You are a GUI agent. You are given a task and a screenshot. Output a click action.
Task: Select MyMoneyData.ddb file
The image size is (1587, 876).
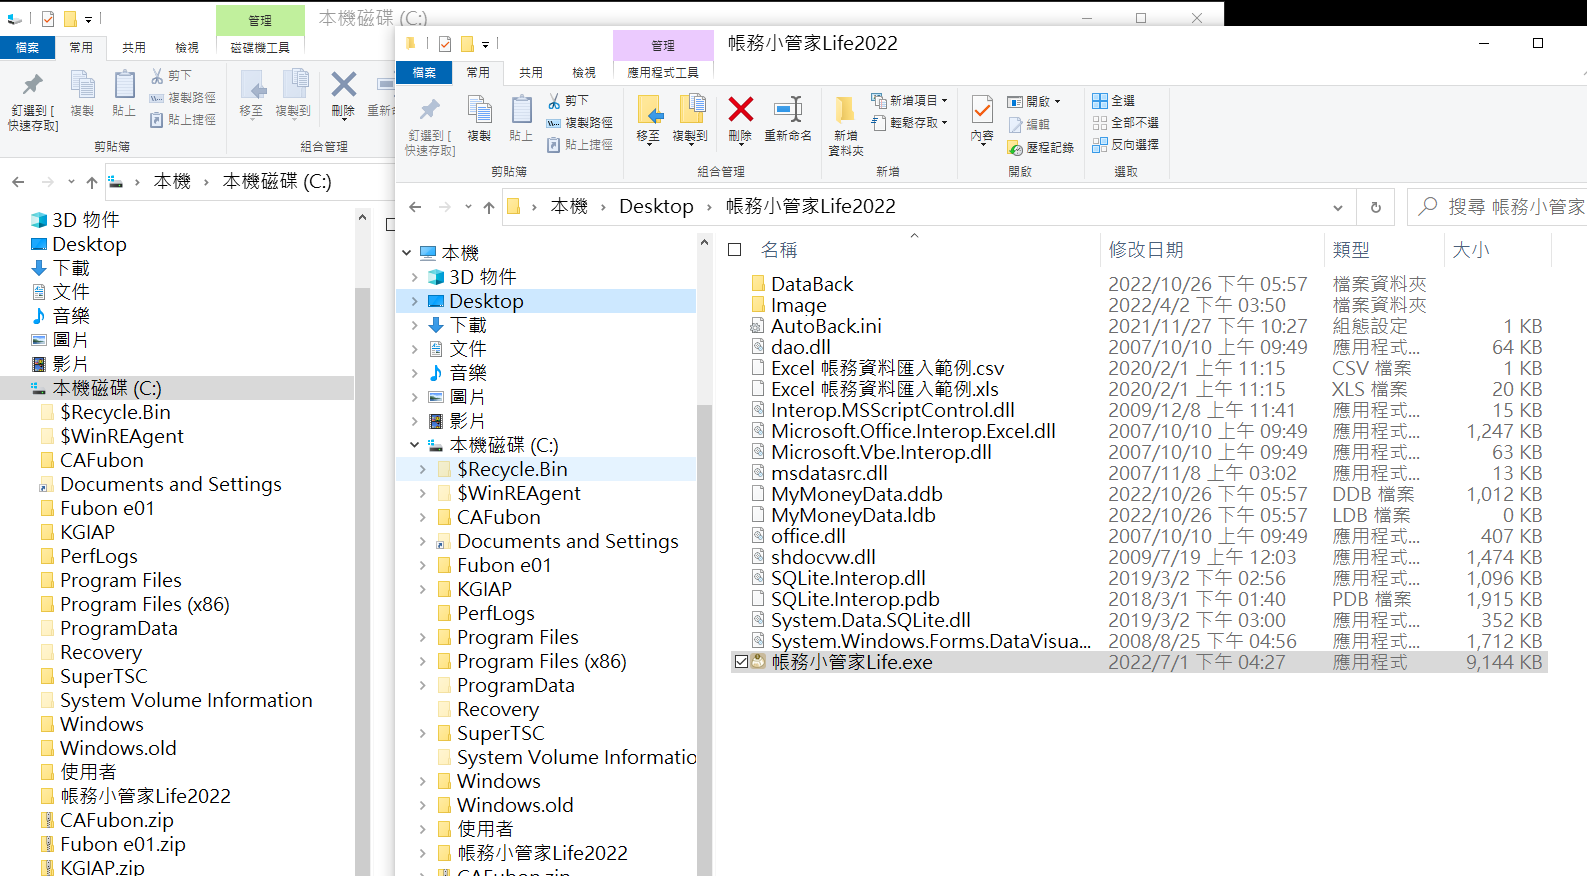pyautogui.click(x=856, y=494)
